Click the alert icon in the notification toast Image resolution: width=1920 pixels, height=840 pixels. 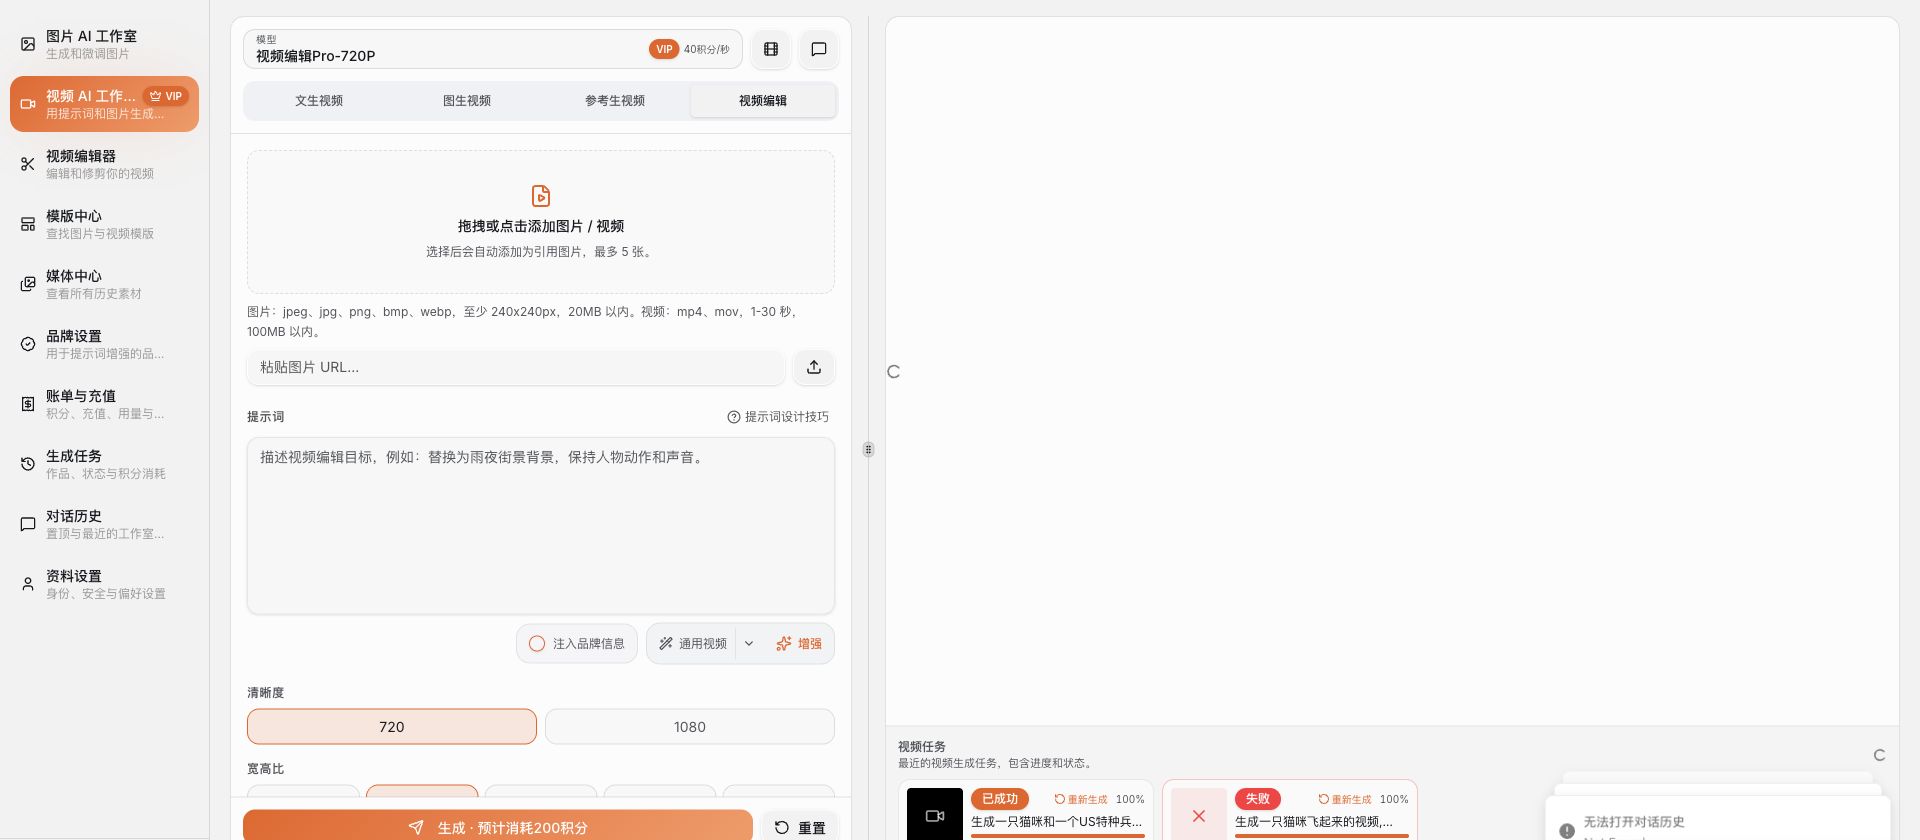pos(1567,831)
